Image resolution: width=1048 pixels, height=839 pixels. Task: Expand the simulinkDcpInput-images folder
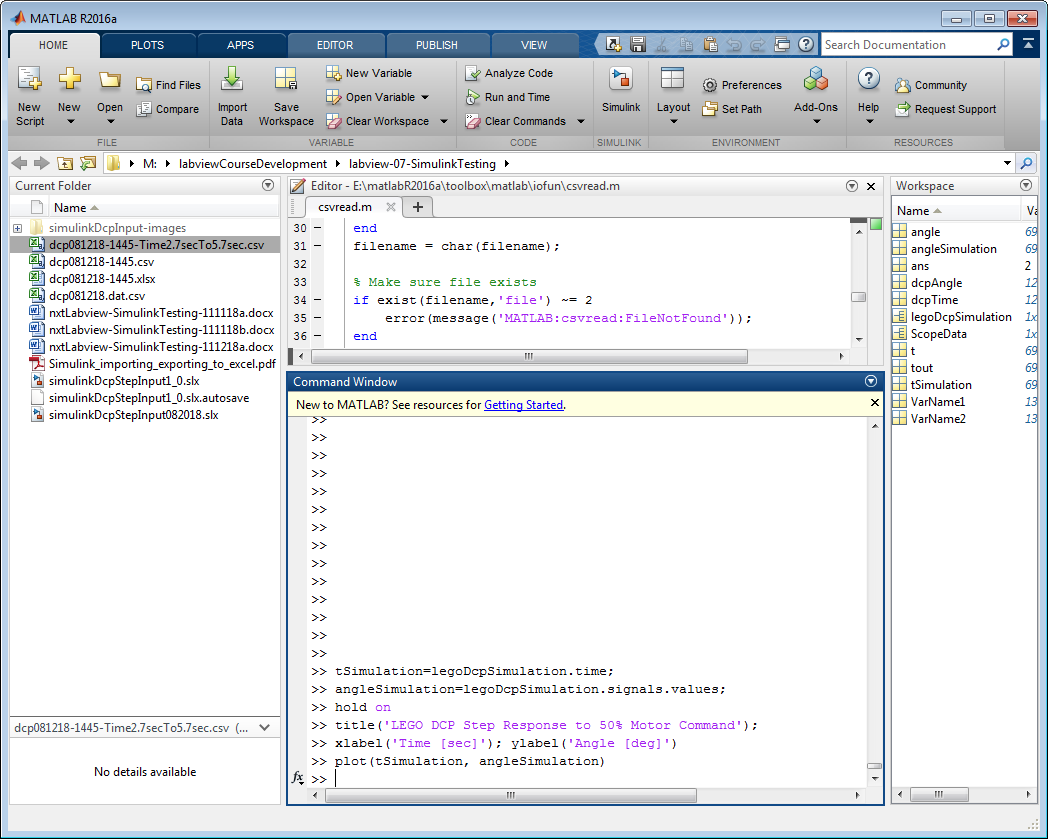[x=17, y=228]
